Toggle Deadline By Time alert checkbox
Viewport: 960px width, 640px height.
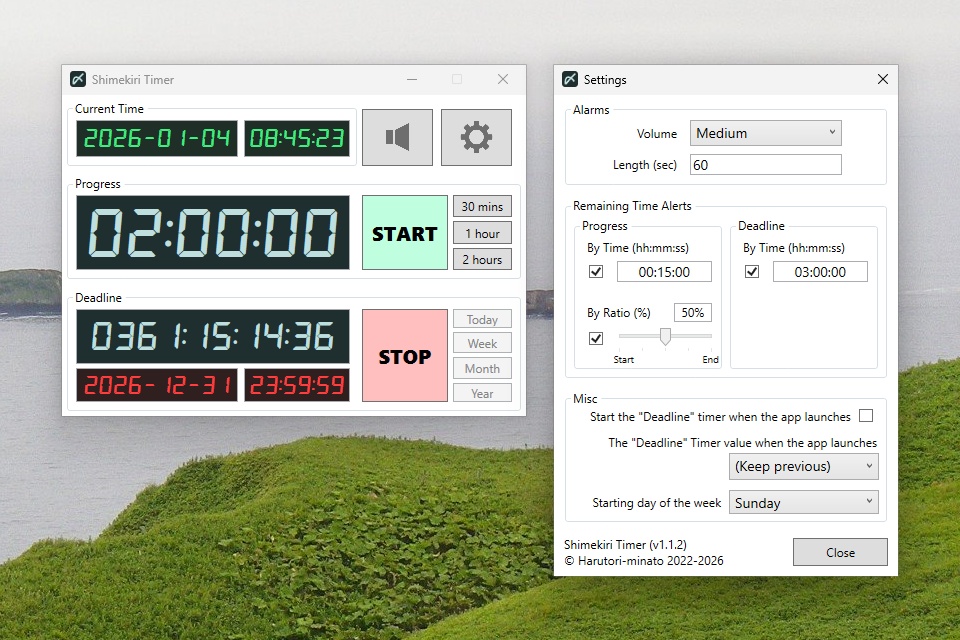click(752, 271)
